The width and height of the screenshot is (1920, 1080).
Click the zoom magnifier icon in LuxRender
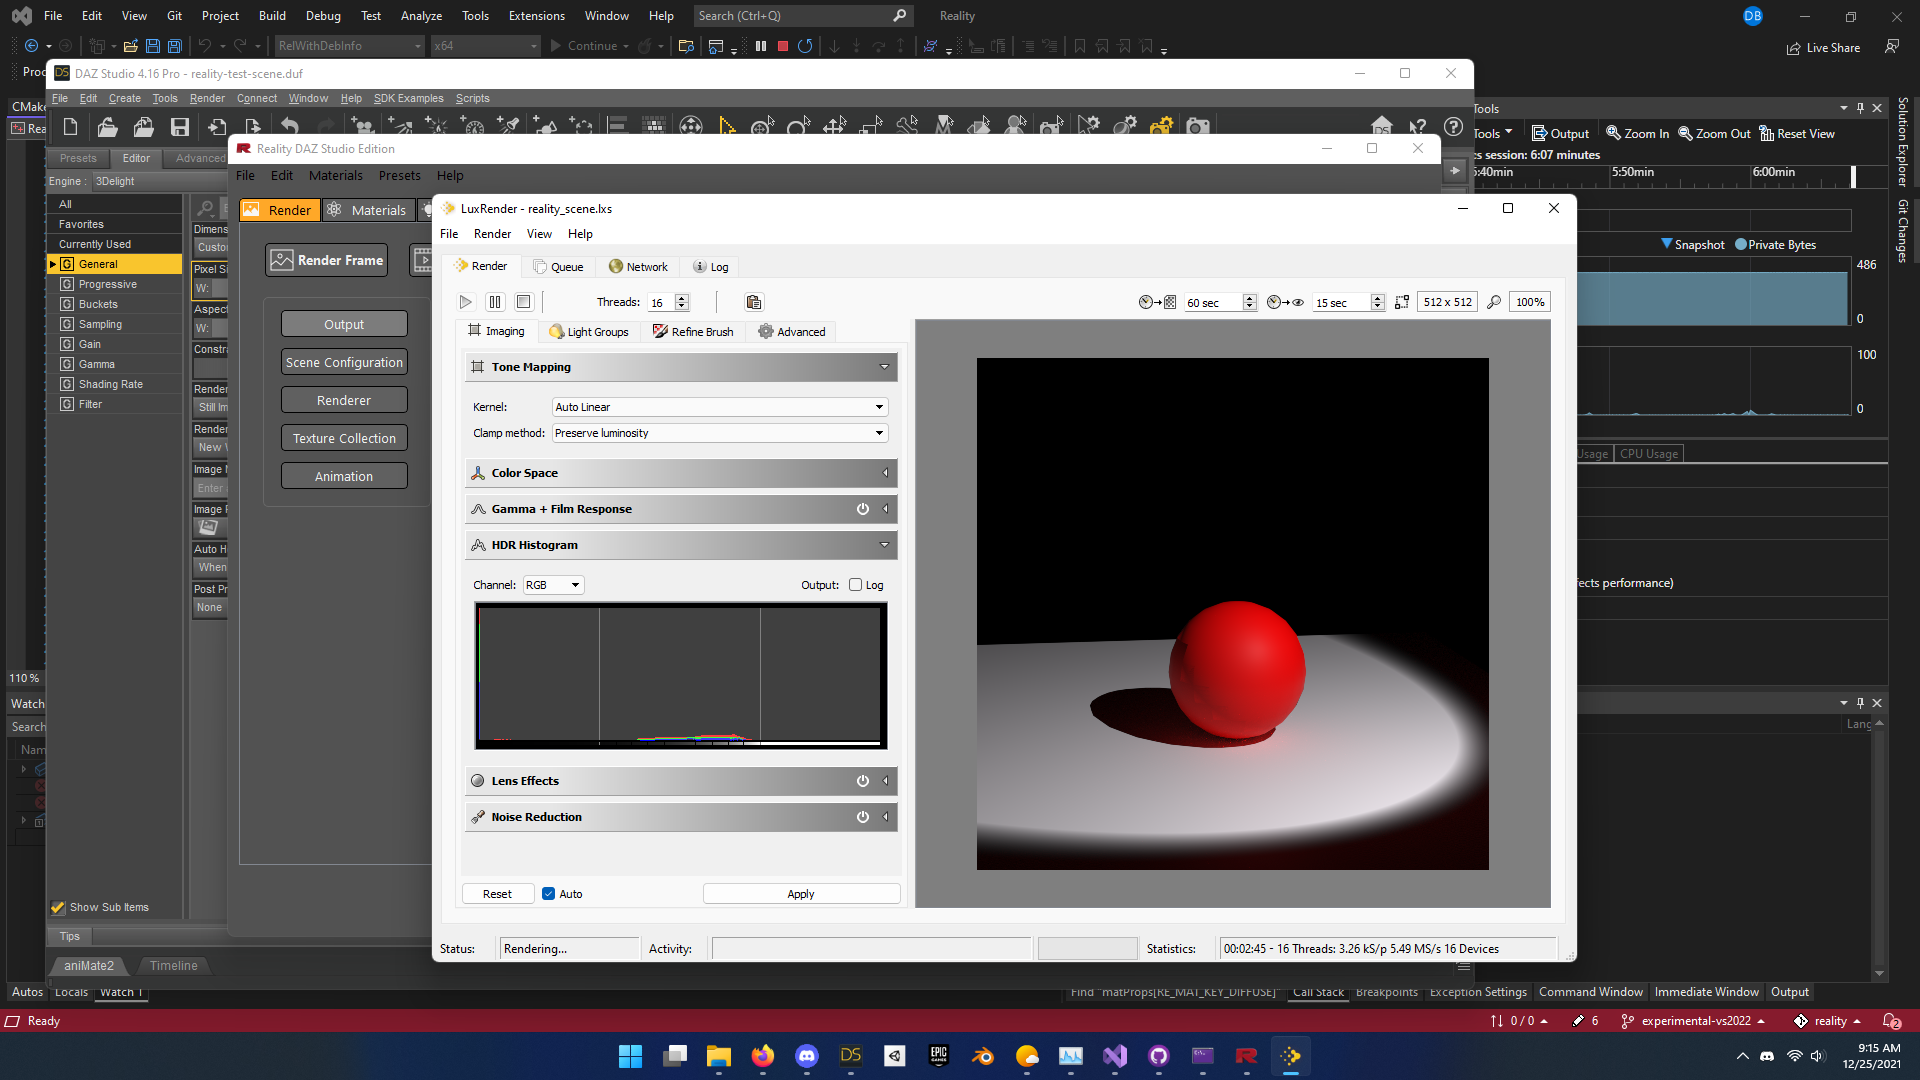coord(1494,302)
